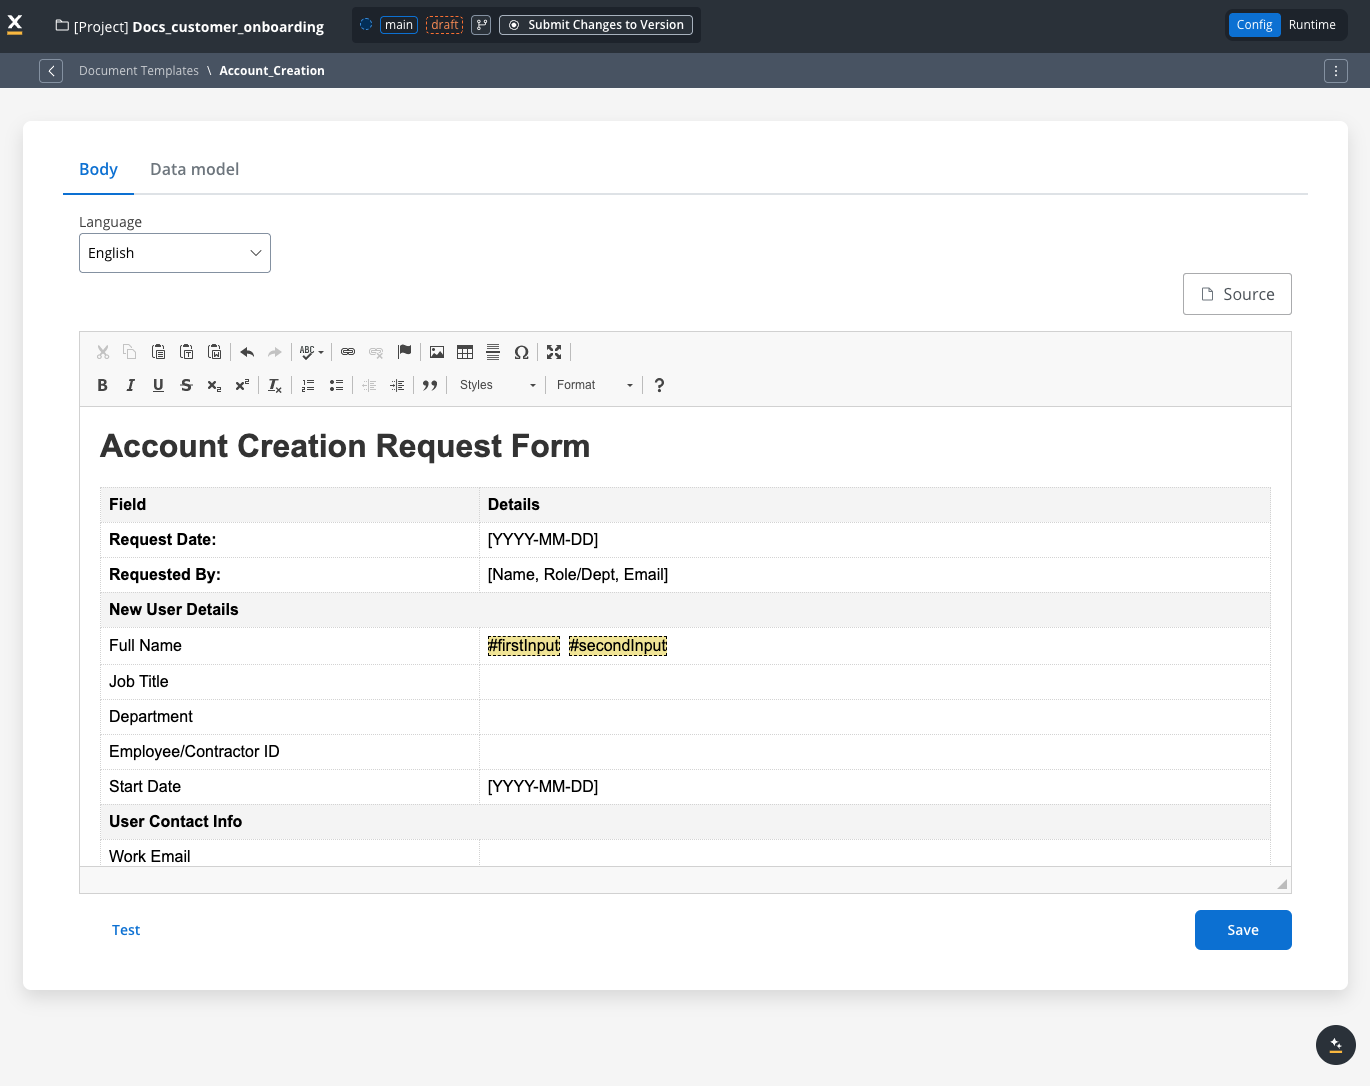The width and height of the screenshot is (1370, 1086).
Task: Toggle numbered list
Action: [x=308, y=385]
